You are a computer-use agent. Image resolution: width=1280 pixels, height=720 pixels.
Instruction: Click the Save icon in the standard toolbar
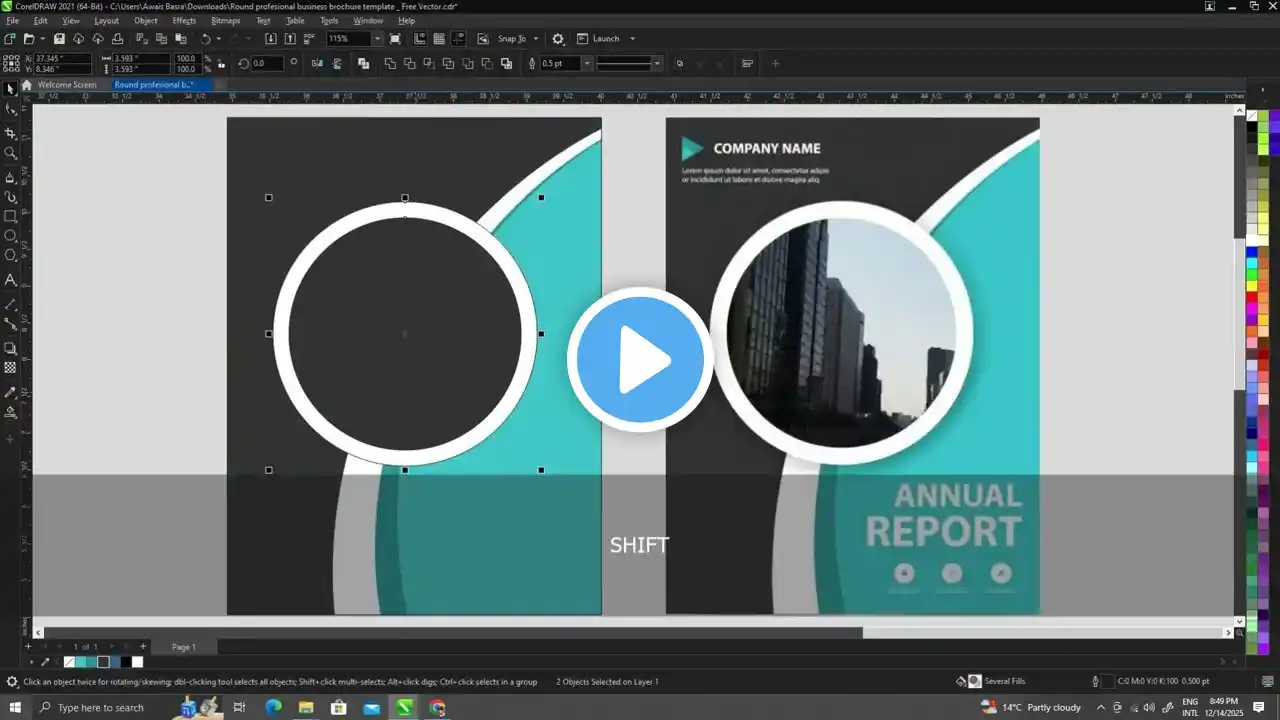[59, 39]
